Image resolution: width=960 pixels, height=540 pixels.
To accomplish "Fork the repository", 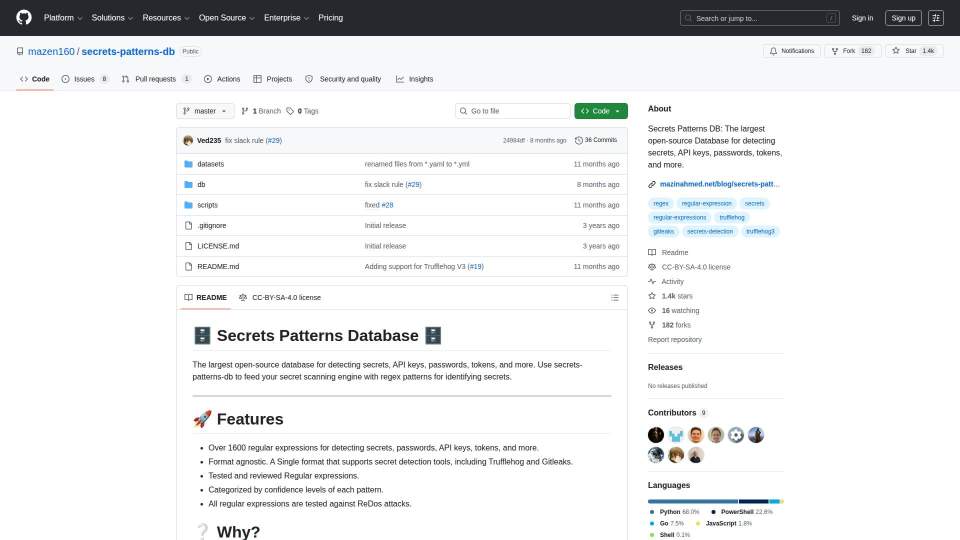I will [852, 51].
